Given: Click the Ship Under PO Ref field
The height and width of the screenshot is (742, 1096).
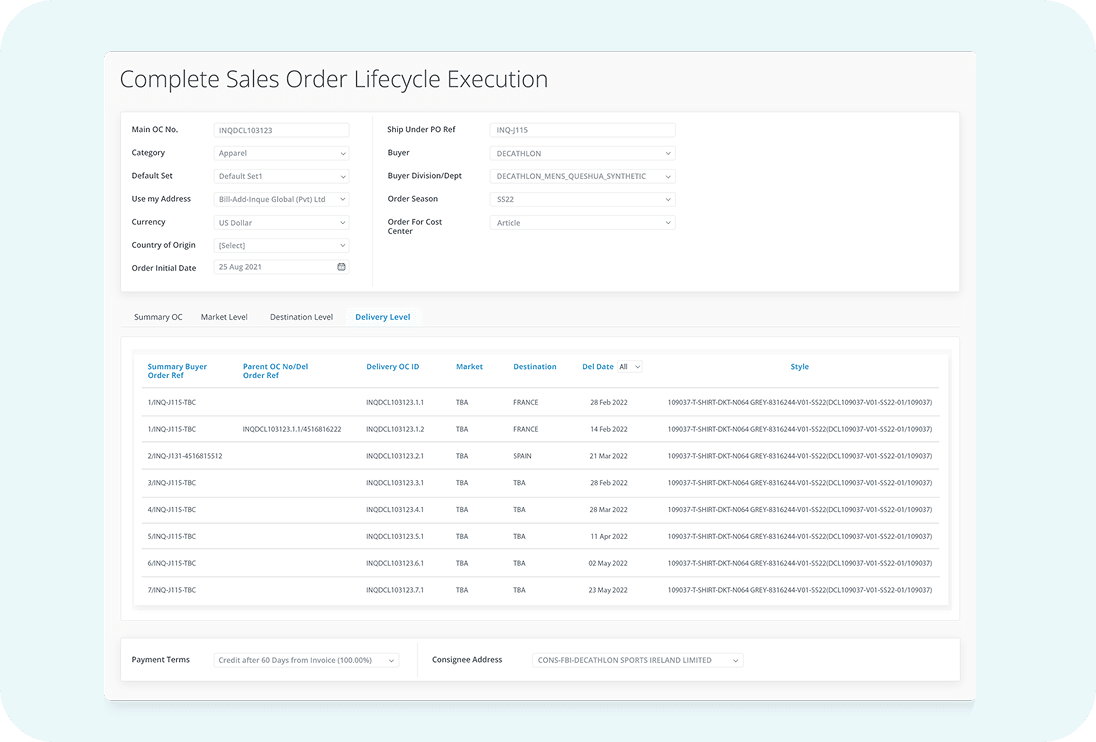Looking at the screenshot, I should 583,130.
